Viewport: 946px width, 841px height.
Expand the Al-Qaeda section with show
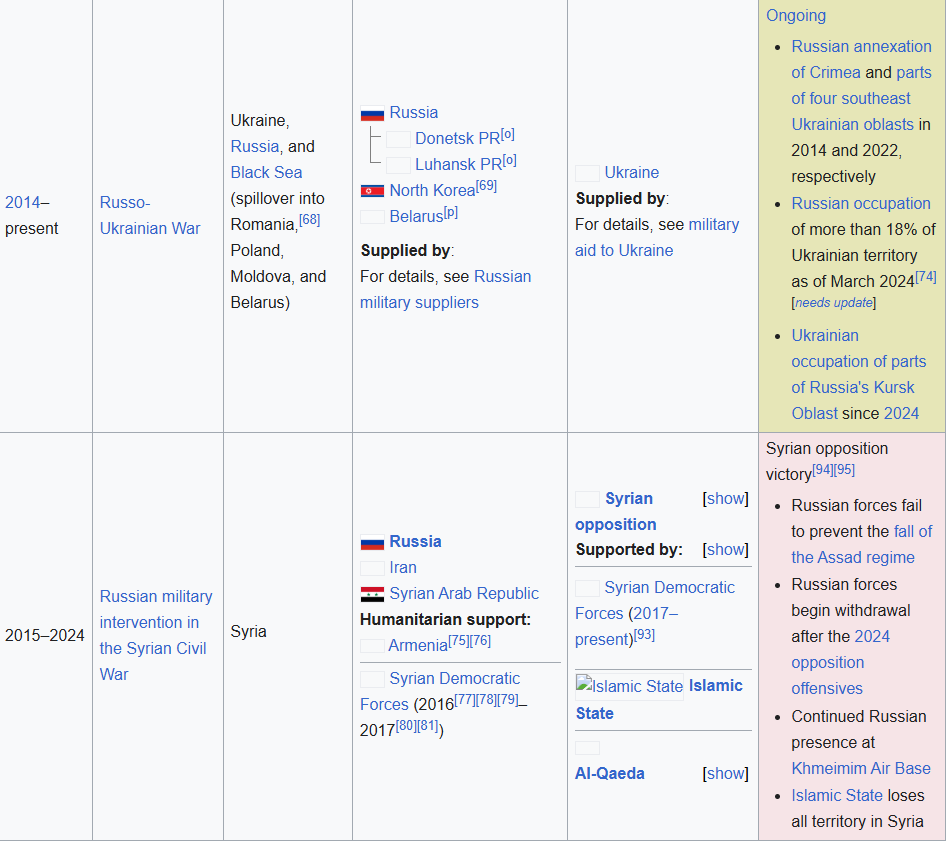click(x=726, y=773)
